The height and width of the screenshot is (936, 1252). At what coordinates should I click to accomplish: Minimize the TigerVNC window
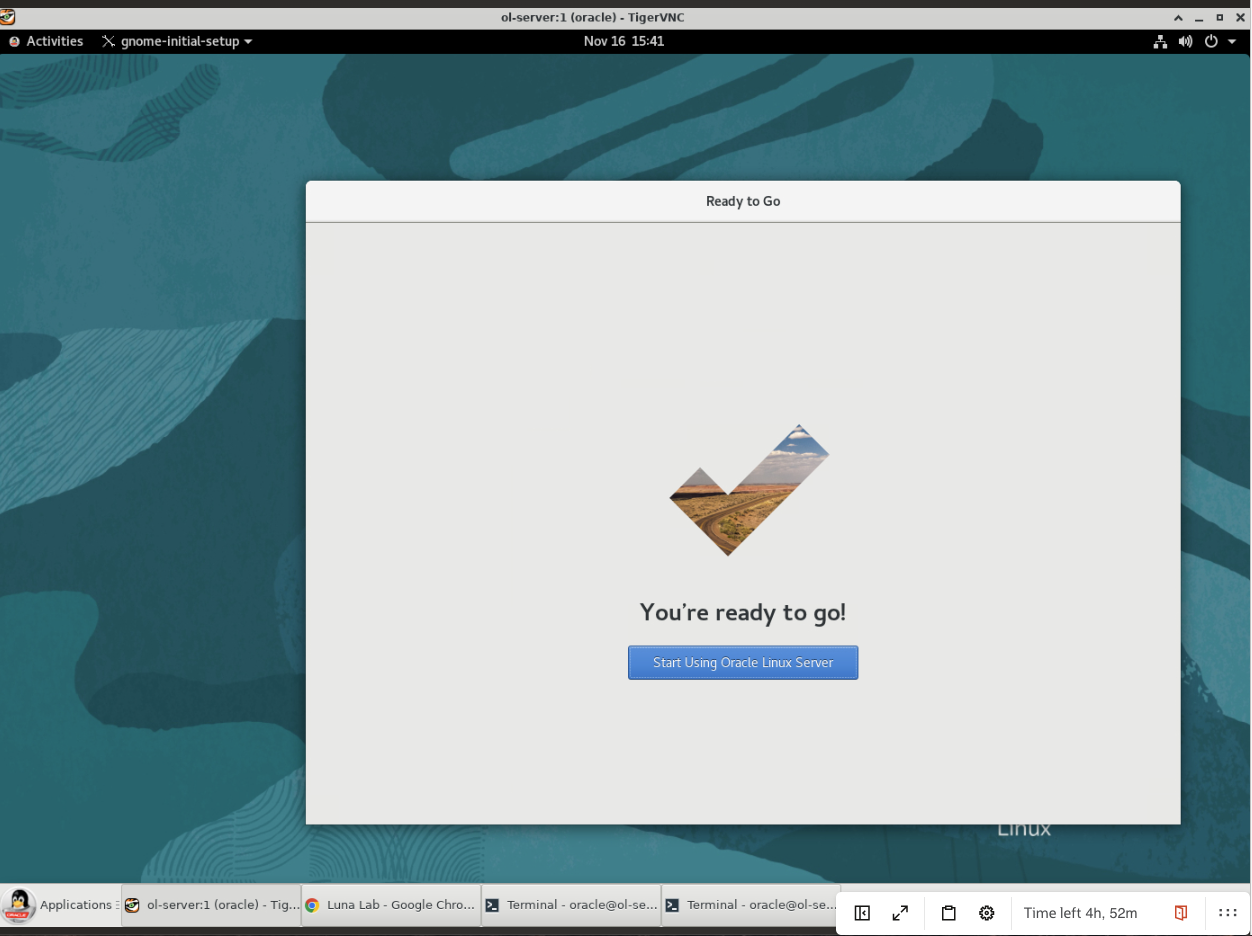[1200, 18]
